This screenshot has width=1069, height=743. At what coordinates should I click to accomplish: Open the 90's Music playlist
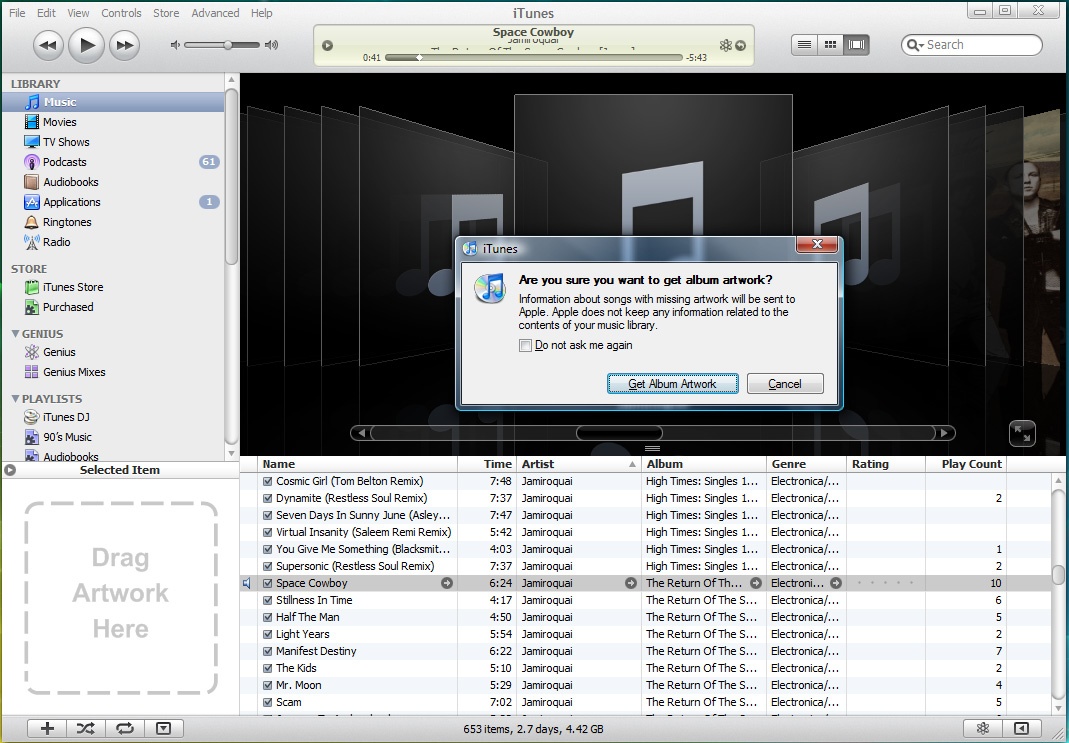coord(113,437)
